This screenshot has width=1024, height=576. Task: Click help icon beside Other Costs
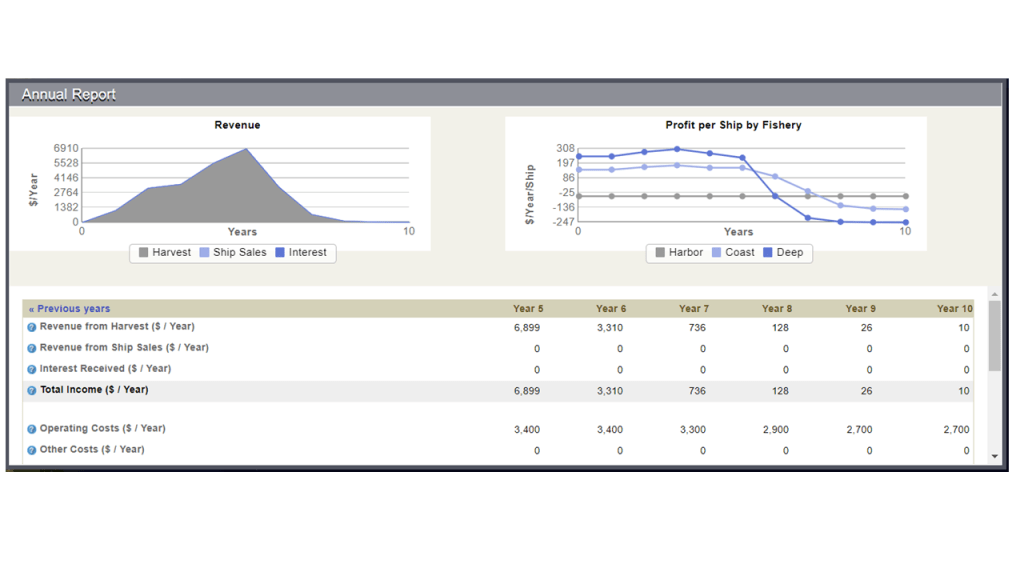click(x=32, y=450)
